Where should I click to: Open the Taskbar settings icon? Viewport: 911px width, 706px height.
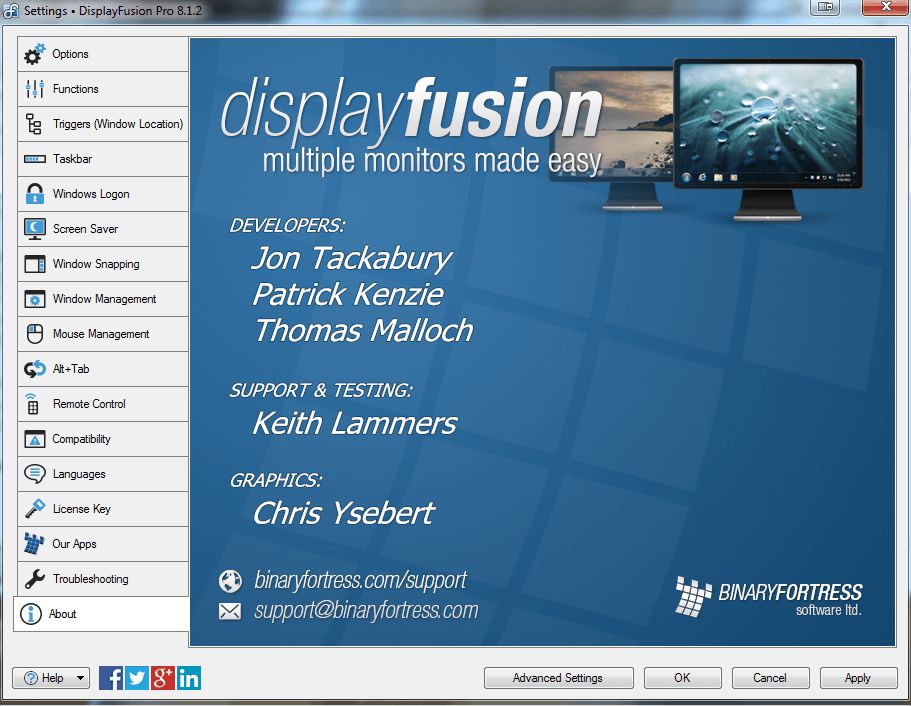33,159
